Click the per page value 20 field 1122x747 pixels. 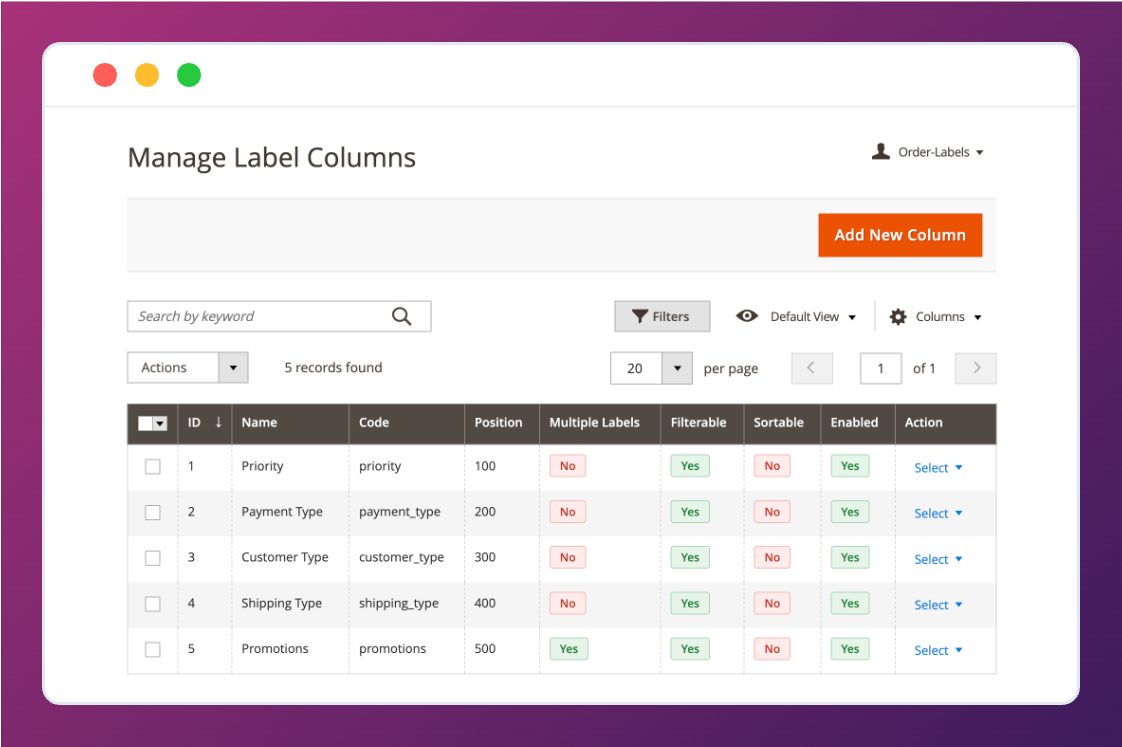635,368
